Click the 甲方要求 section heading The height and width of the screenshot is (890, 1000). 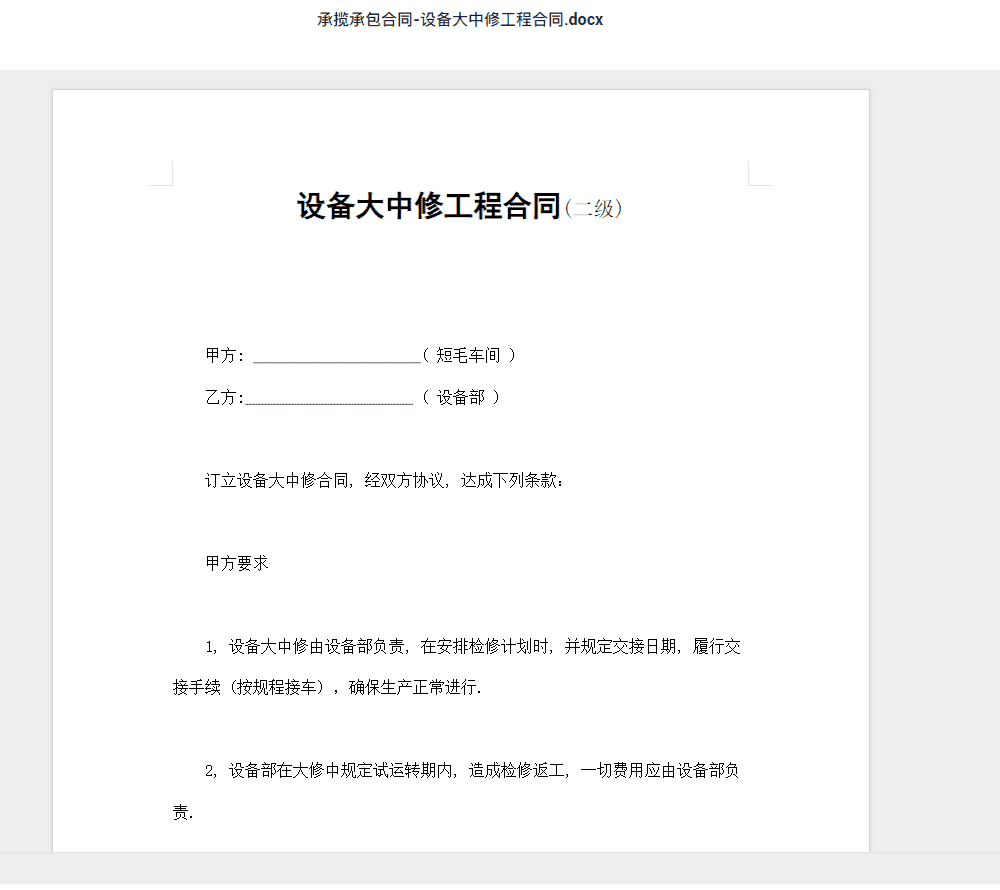(x=237, y=563)
